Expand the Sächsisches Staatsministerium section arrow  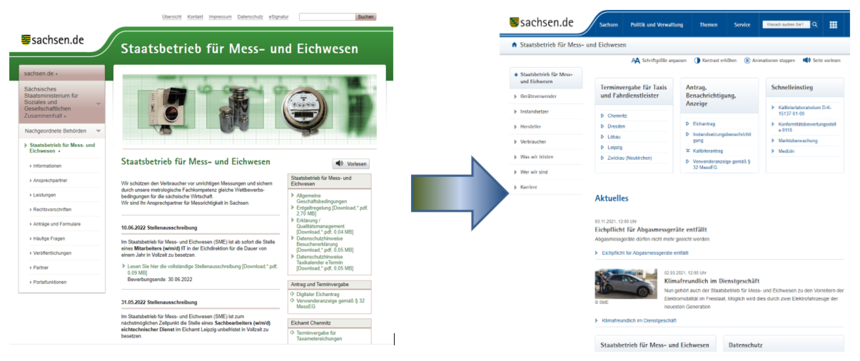98,104
